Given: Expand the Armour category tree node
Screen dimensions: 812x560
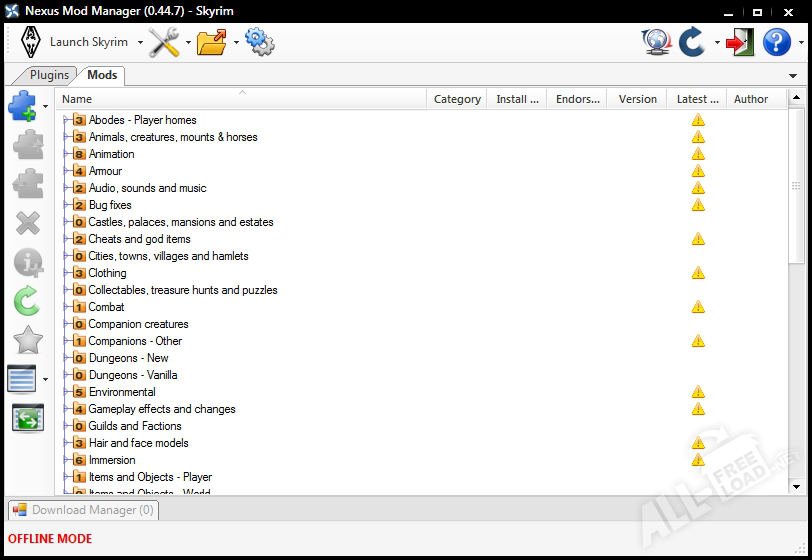Looking at the screenshot, I should 66,171.
